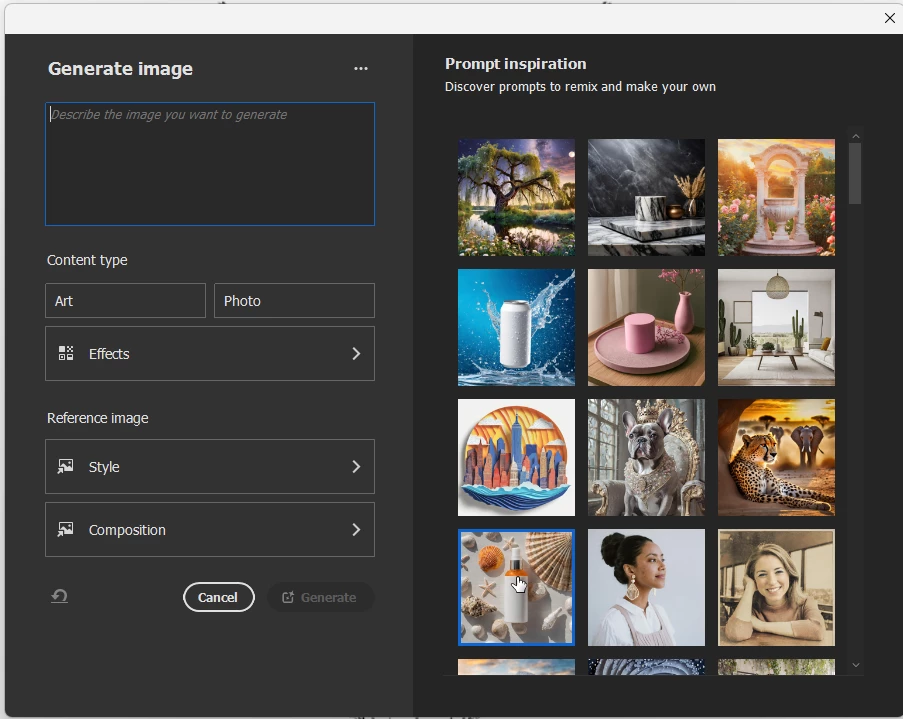Click the Composition reference image icon
This screenshot has height=719, width=903.
pos(66,529)
